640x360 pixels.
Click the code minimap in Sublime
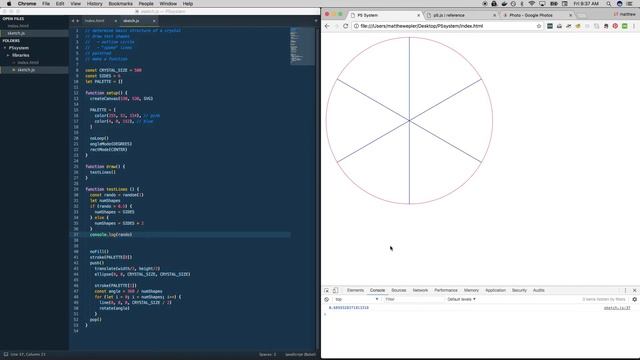click(302, 46)
